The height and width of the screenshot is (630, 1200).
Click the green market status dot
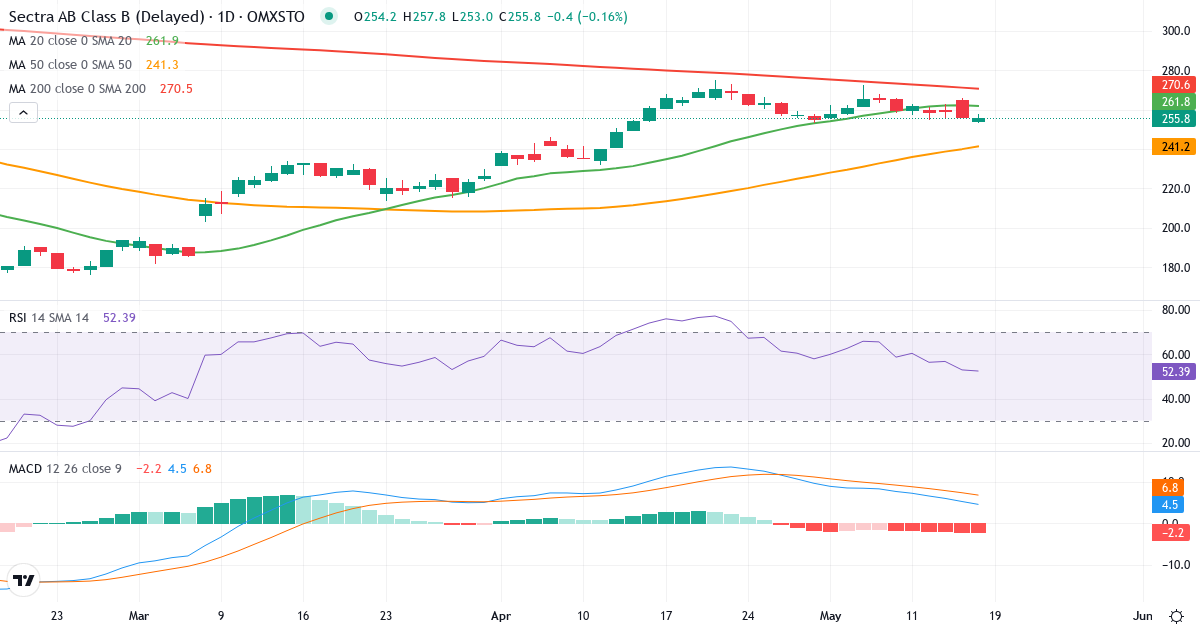330,16
